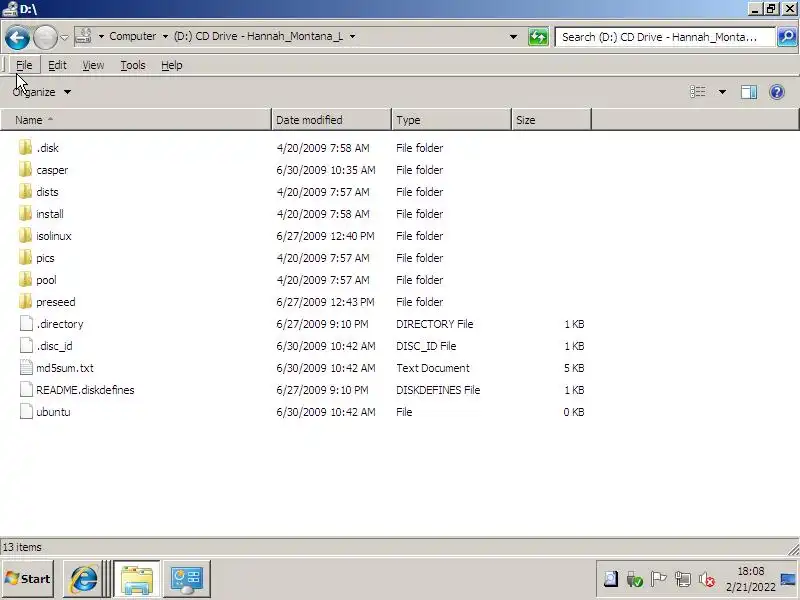Screen dimensions: 800x600
Task: Open the View menu
Action: pyautogui.click(x=93, y=65)
